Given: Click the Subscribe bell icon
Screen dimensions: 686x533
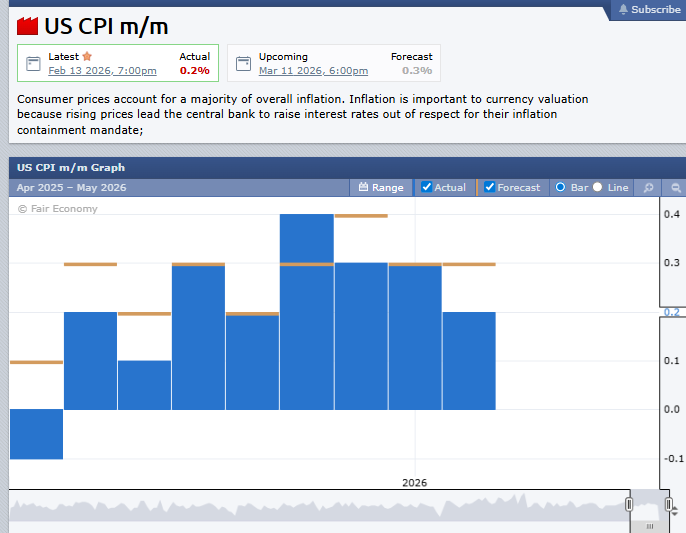Looking at the screenshot, I should tap(623, 9).
